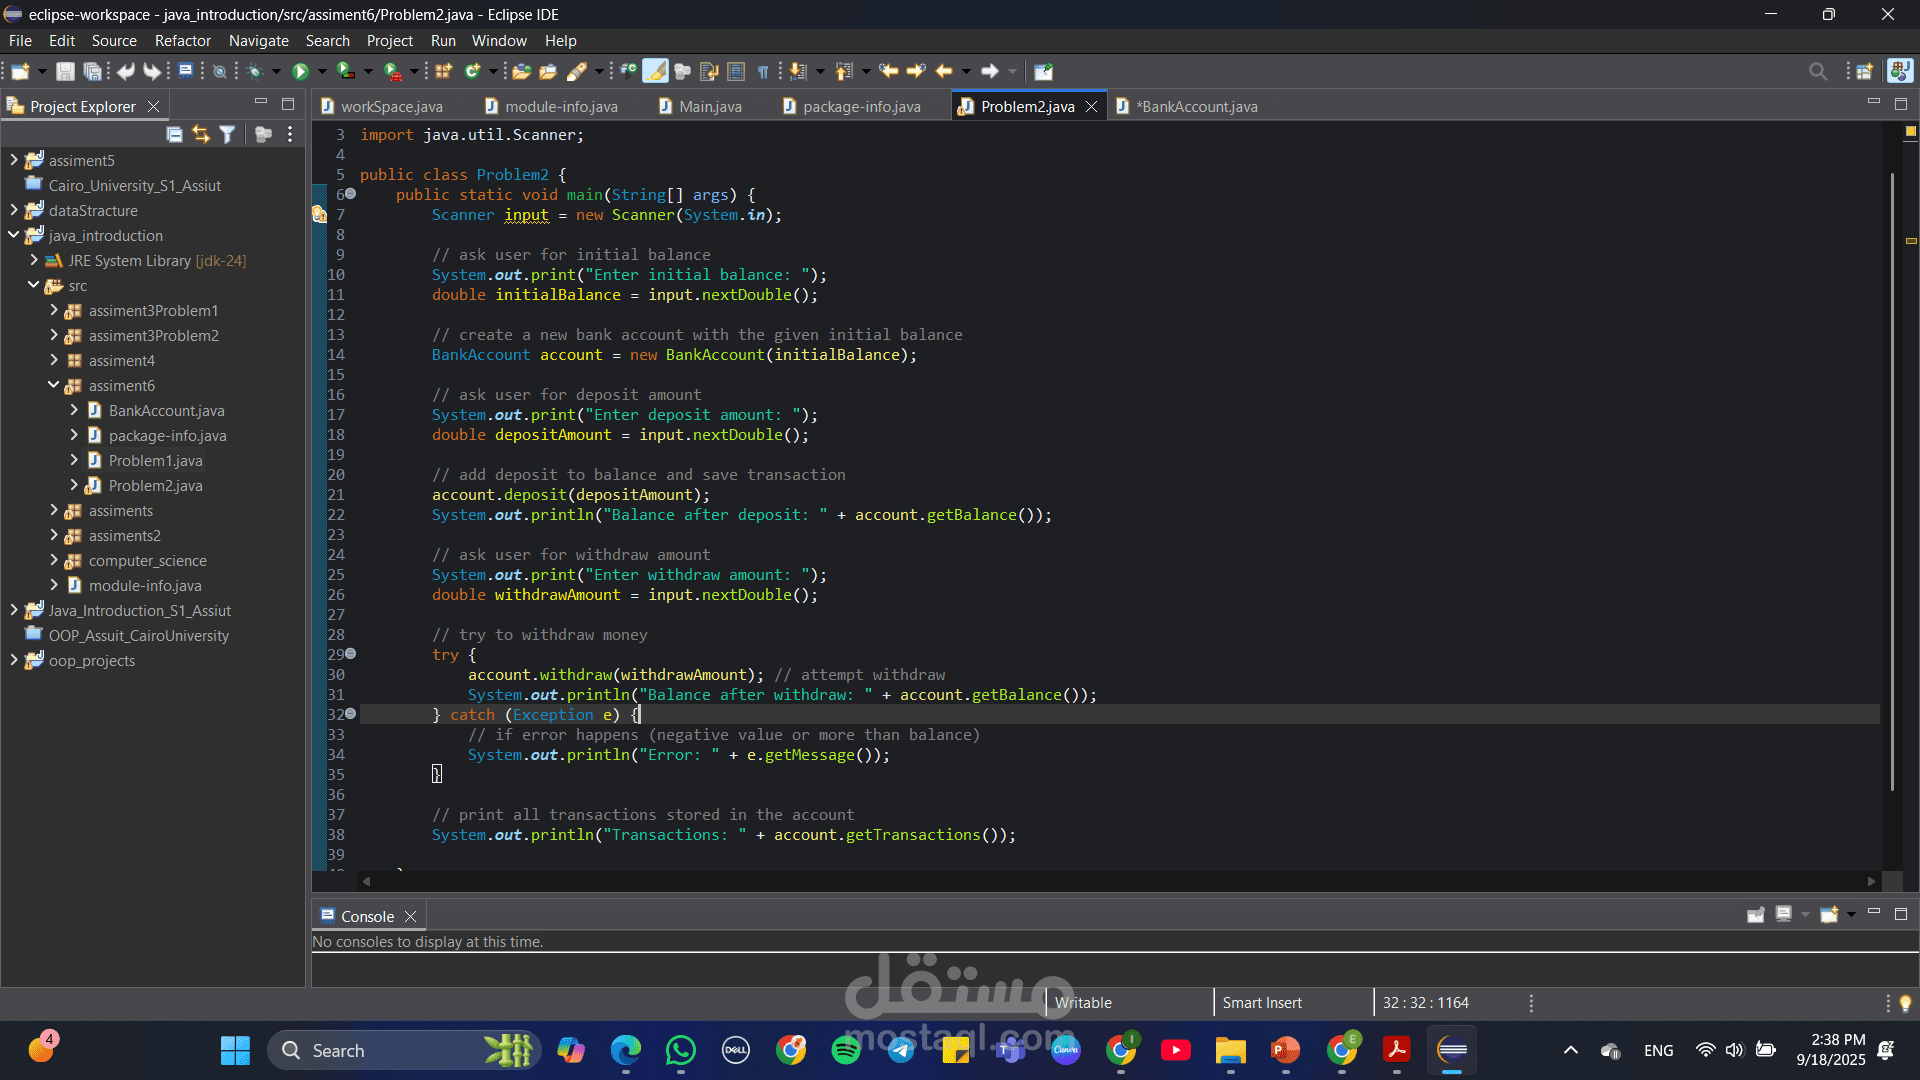1920x1080 pixels.
Task: Select the Java perspective button
Action: (1900, 71)
